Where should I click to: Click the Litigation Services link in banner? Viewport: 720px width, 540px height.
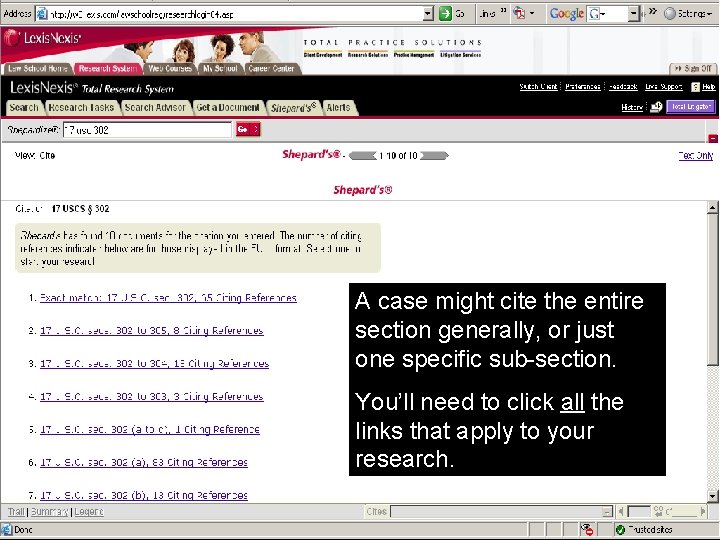tap(461, 55)
